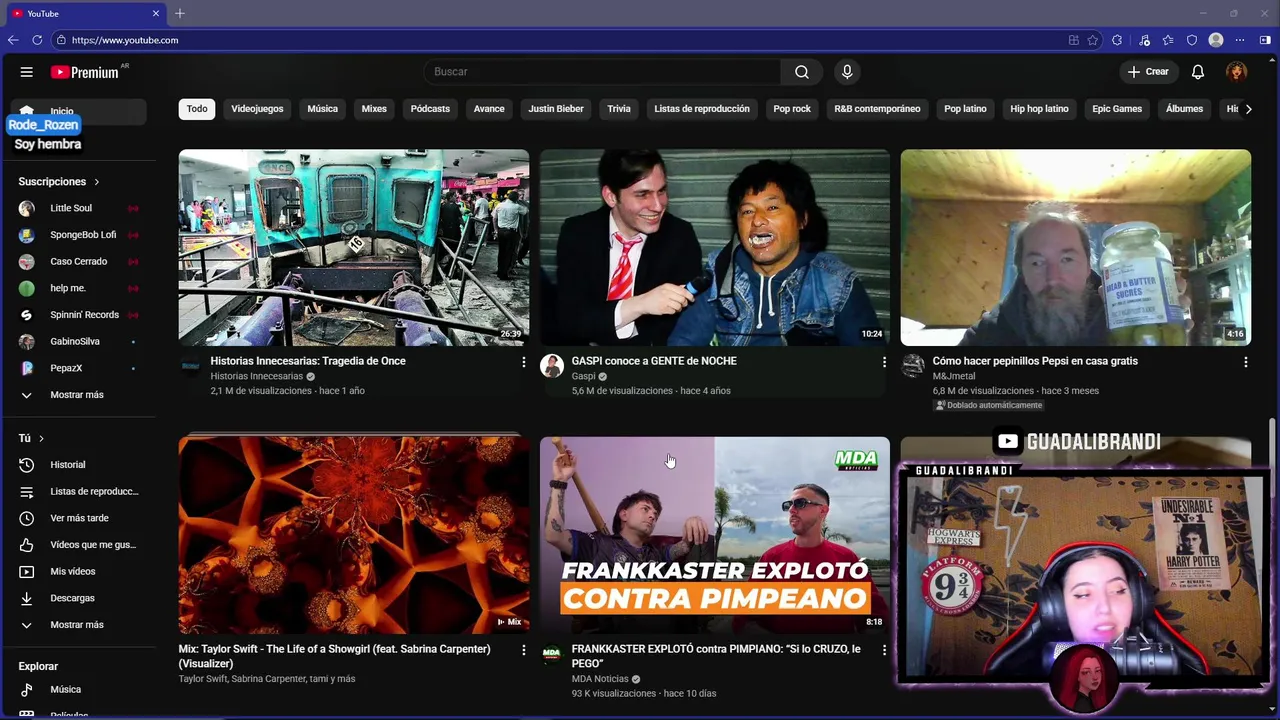
Task: Open Little Soul channel subscription
Action: (79, 208)
